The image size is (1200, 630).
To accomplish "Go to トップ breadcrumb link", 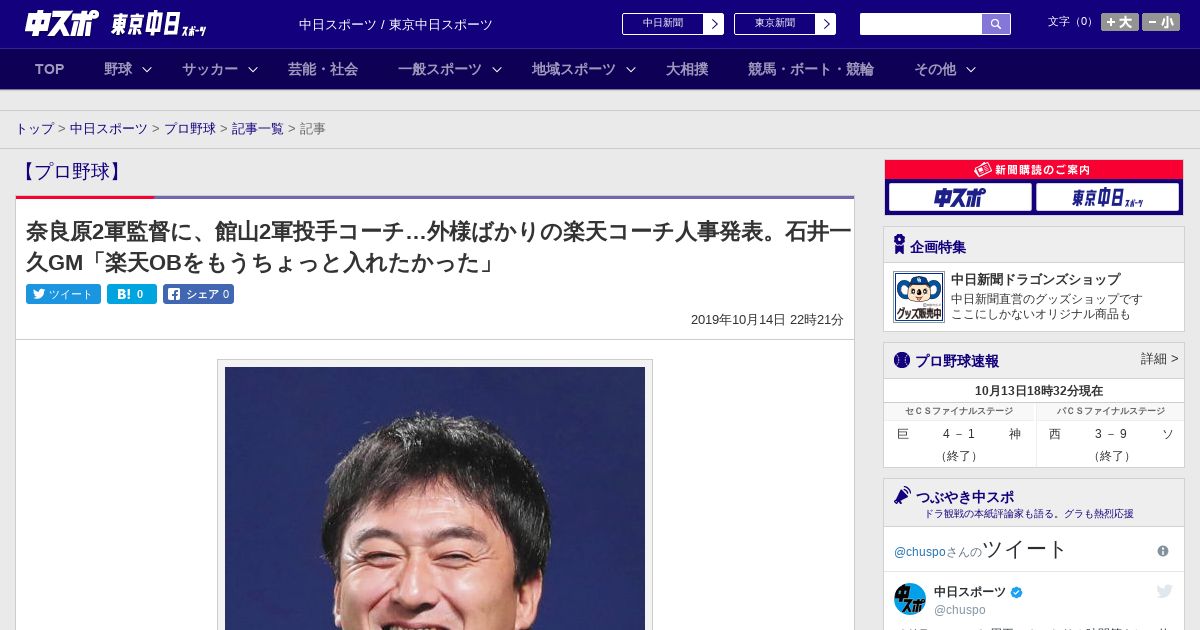I will pos(34,129).
